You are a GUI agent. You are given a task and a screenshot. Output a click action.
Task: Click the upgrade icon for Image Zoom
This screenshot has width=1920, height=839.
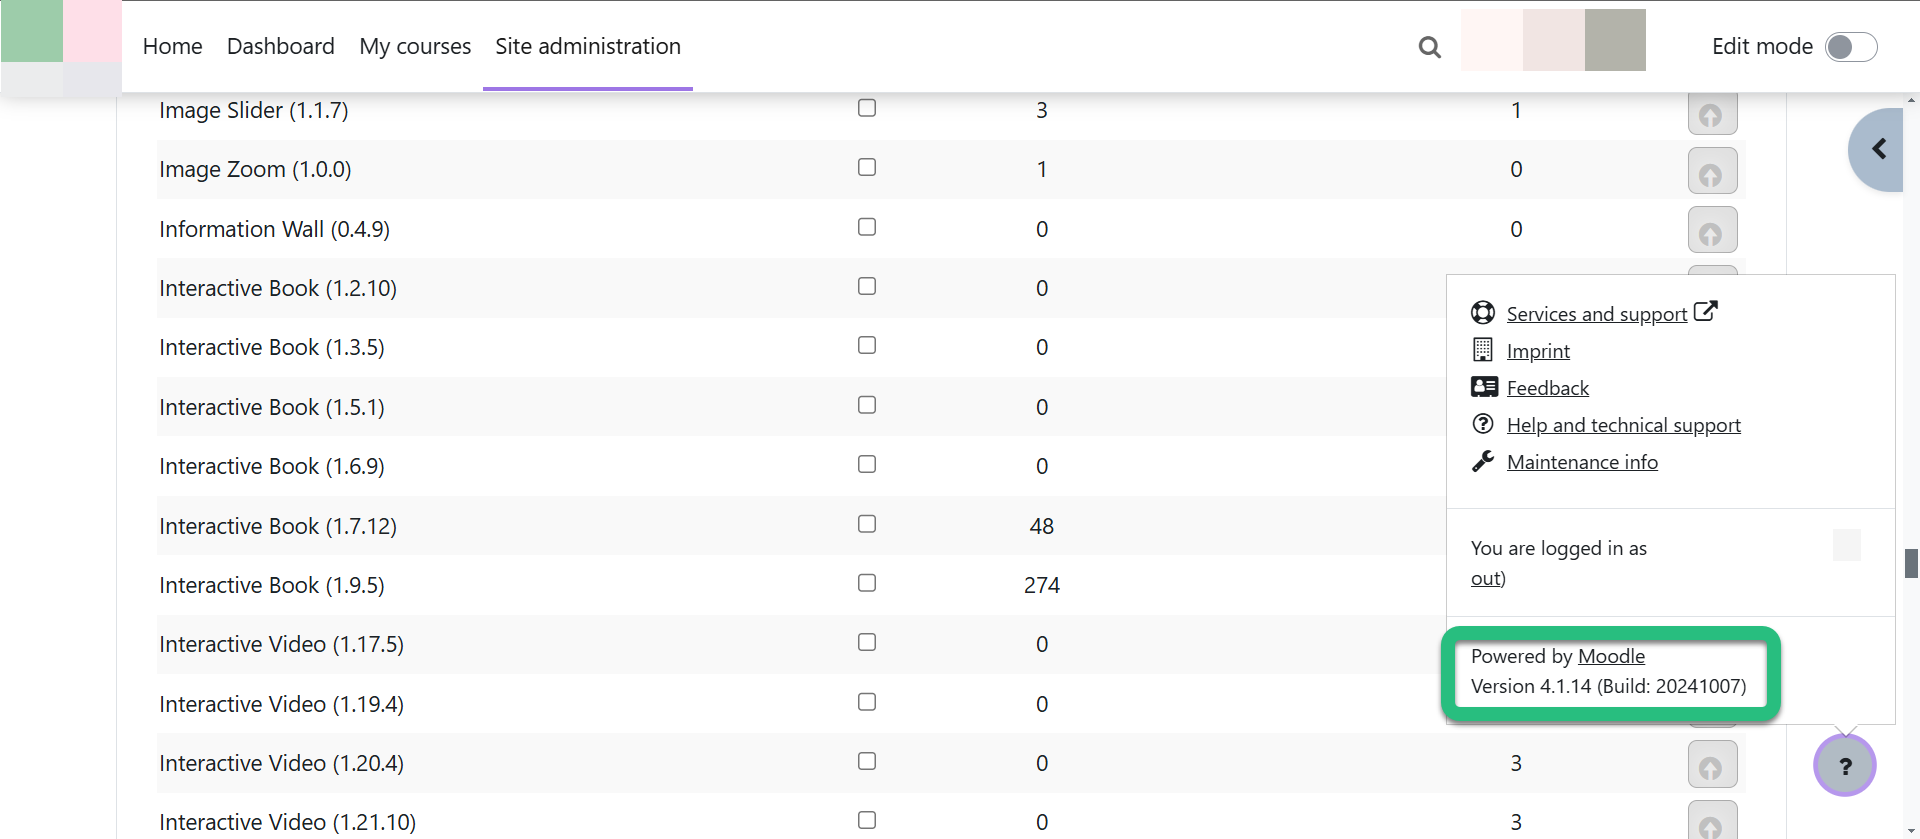1712,171
